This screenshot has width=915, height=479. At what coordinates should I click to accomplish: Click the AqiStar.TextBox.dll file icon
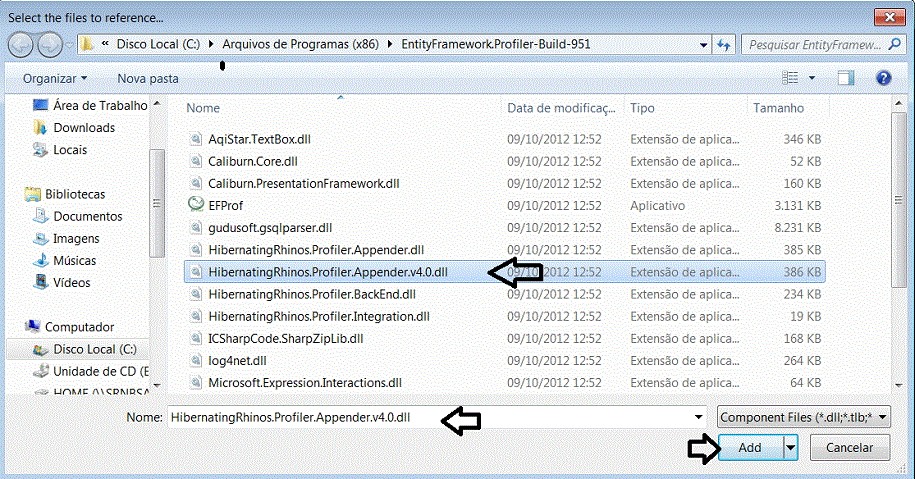coord(196,139)
